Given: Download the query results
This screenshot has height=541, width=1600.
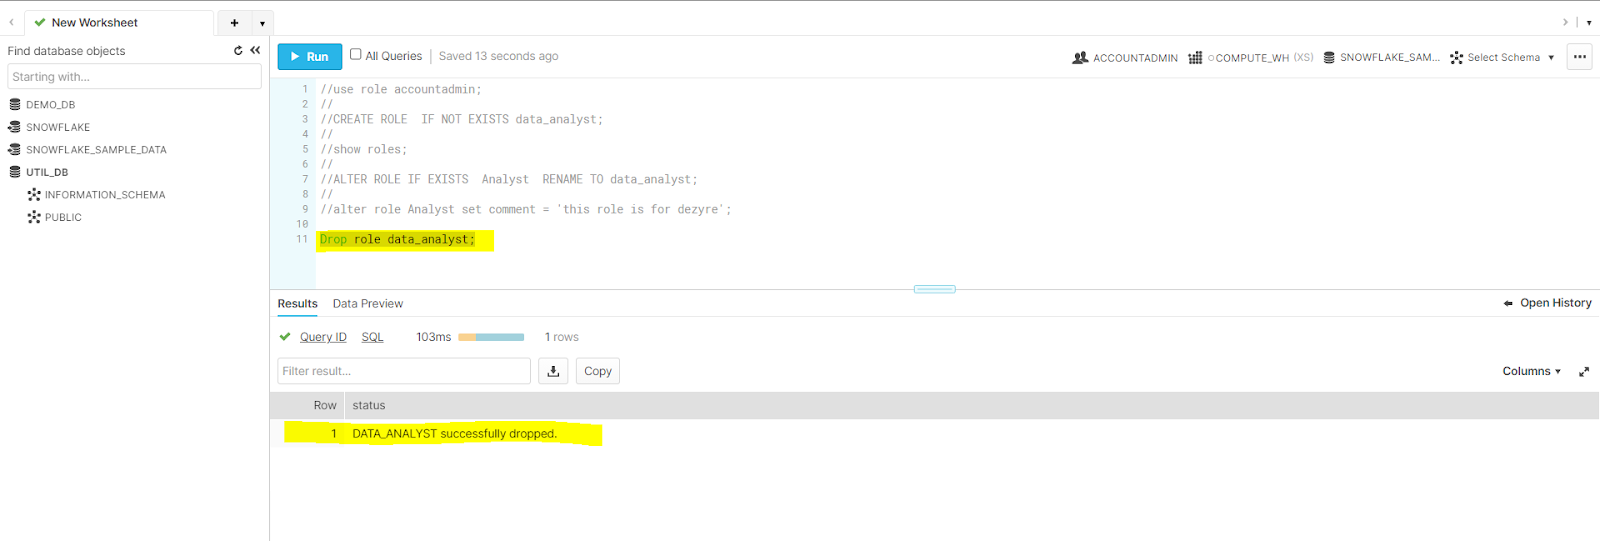Looking at the screenshot, I should (x=553, y=371).
